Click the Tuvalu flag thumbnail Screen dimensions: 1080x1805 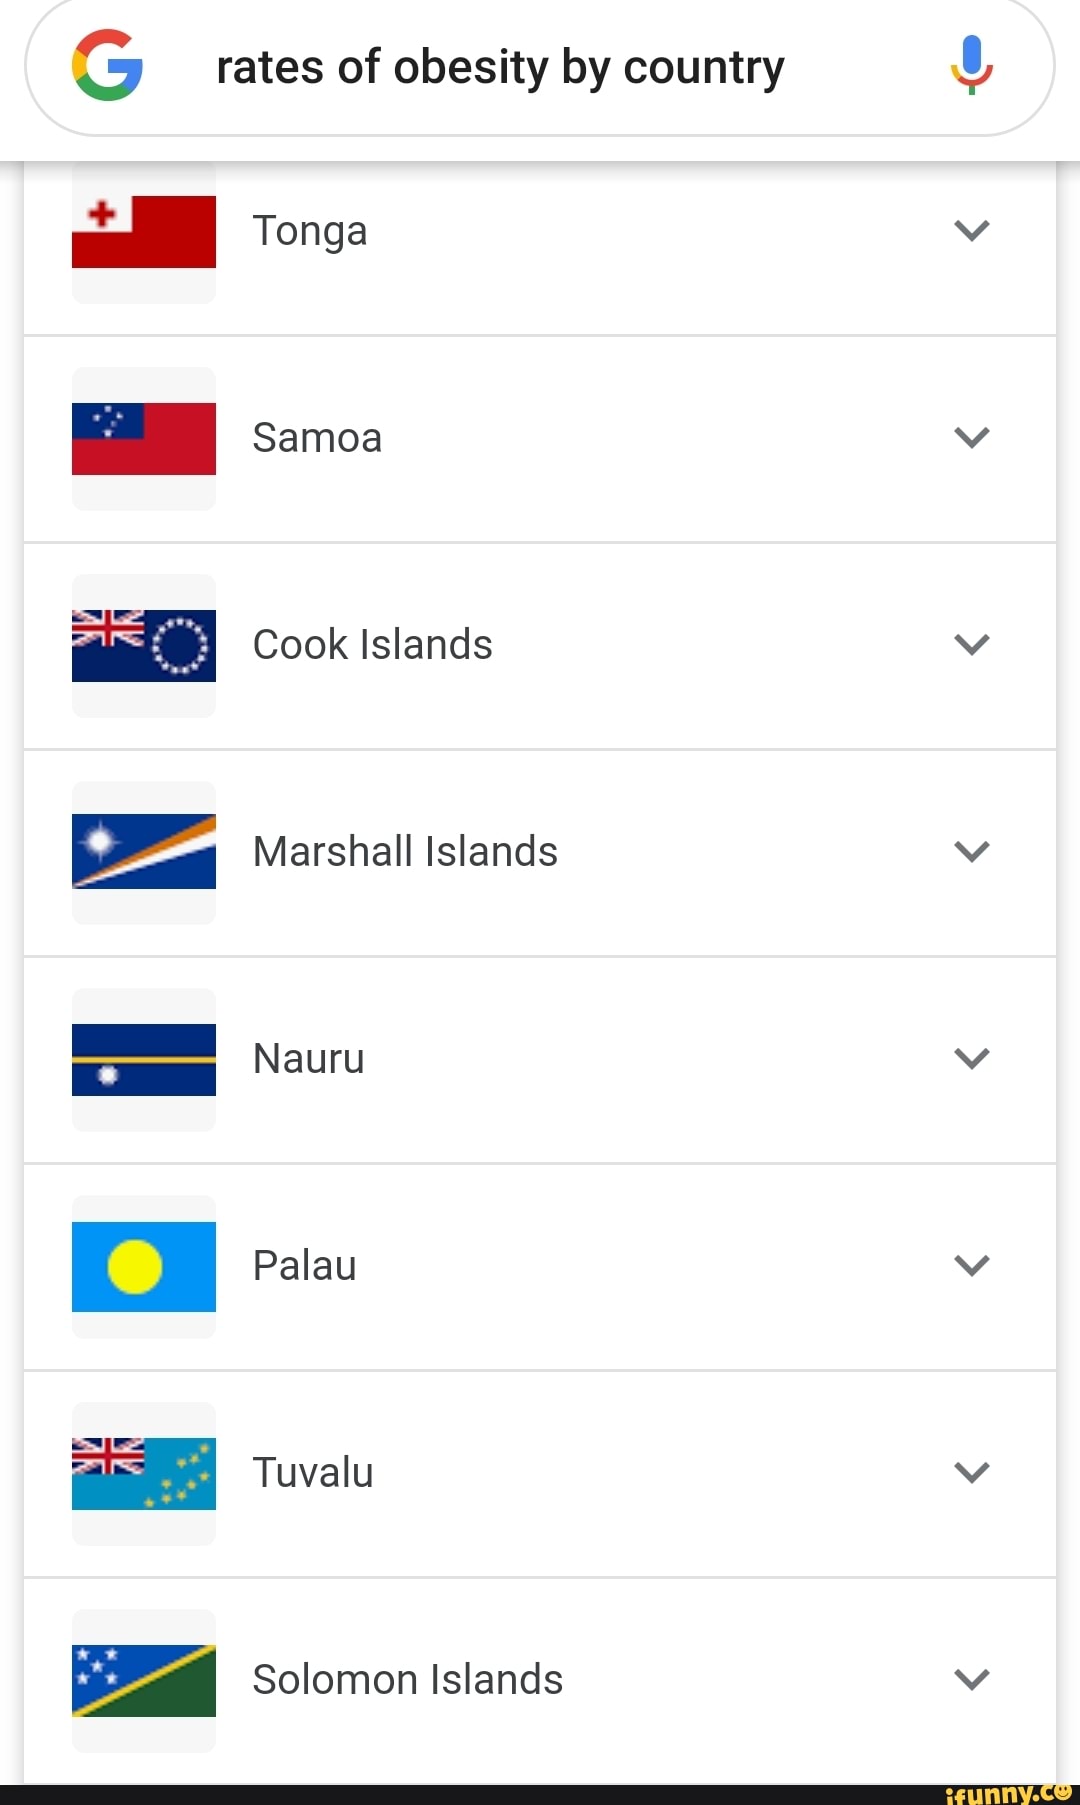(x=143, y=1472)
